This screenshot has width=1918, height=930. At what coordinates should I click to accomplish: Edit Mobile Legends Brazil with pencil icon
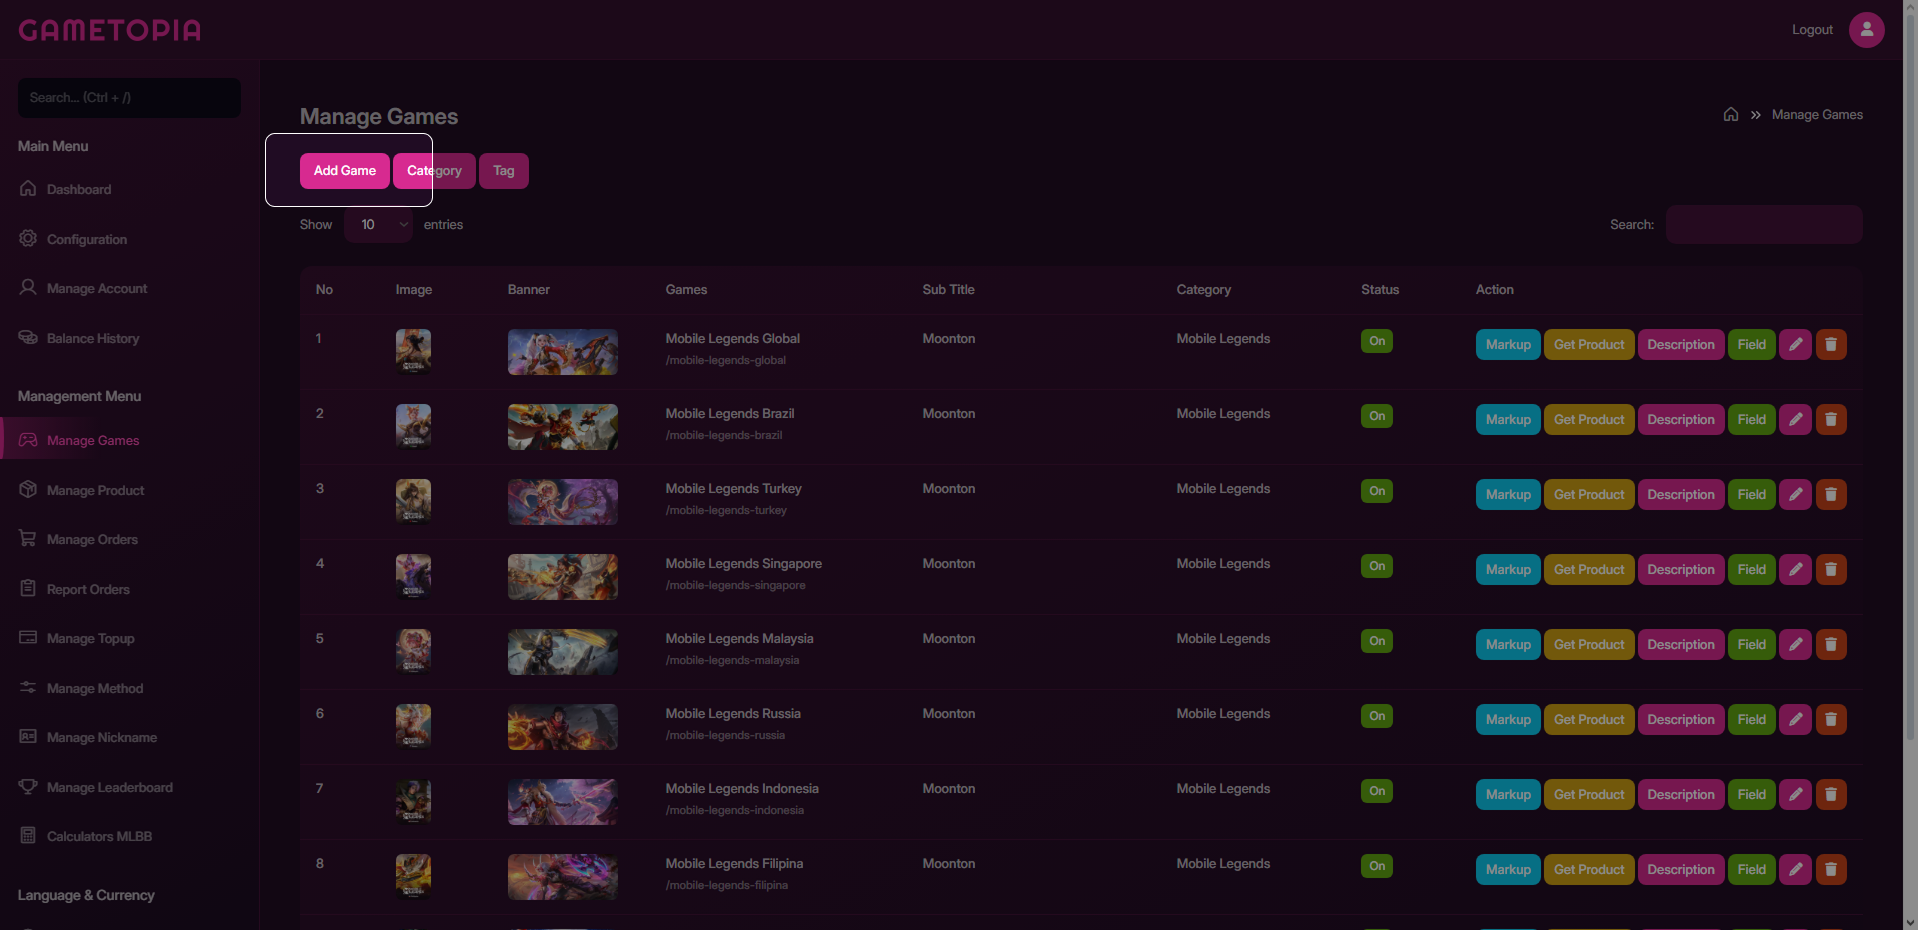tap(1795, 420)
